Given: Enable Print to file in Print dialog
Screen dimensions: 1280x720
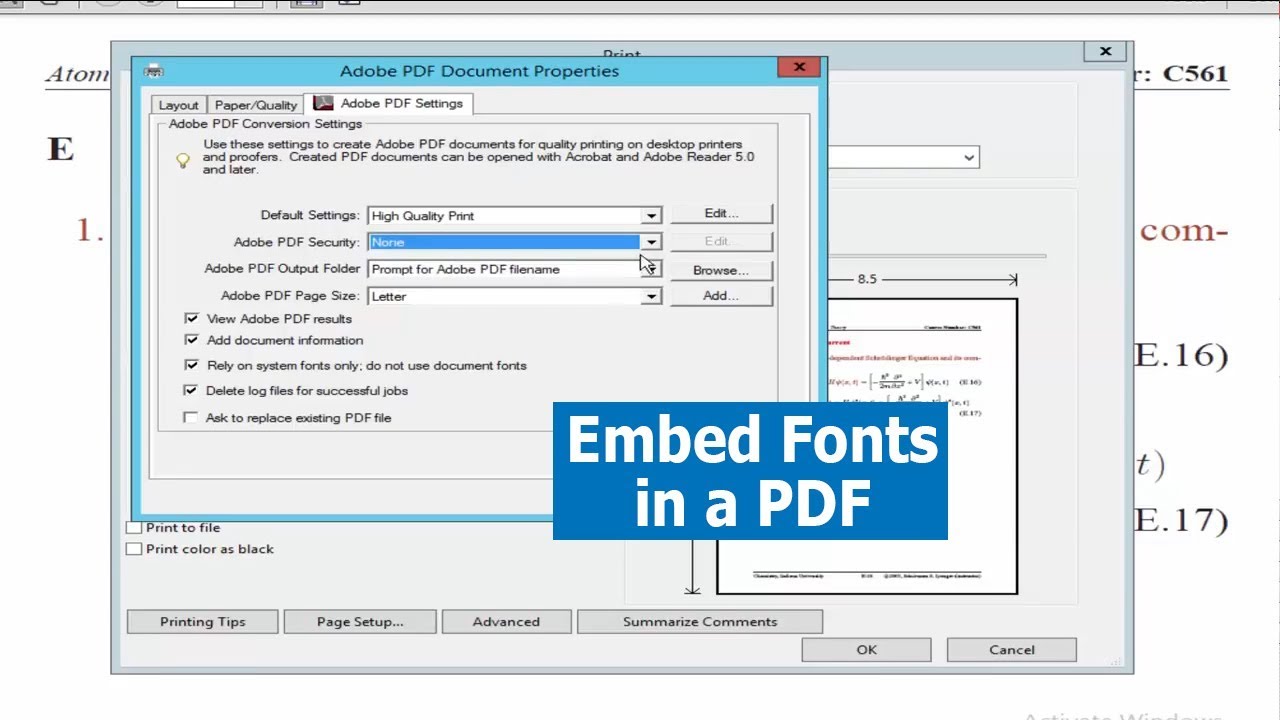Looking at the screenshot, I should coord(134,527).
